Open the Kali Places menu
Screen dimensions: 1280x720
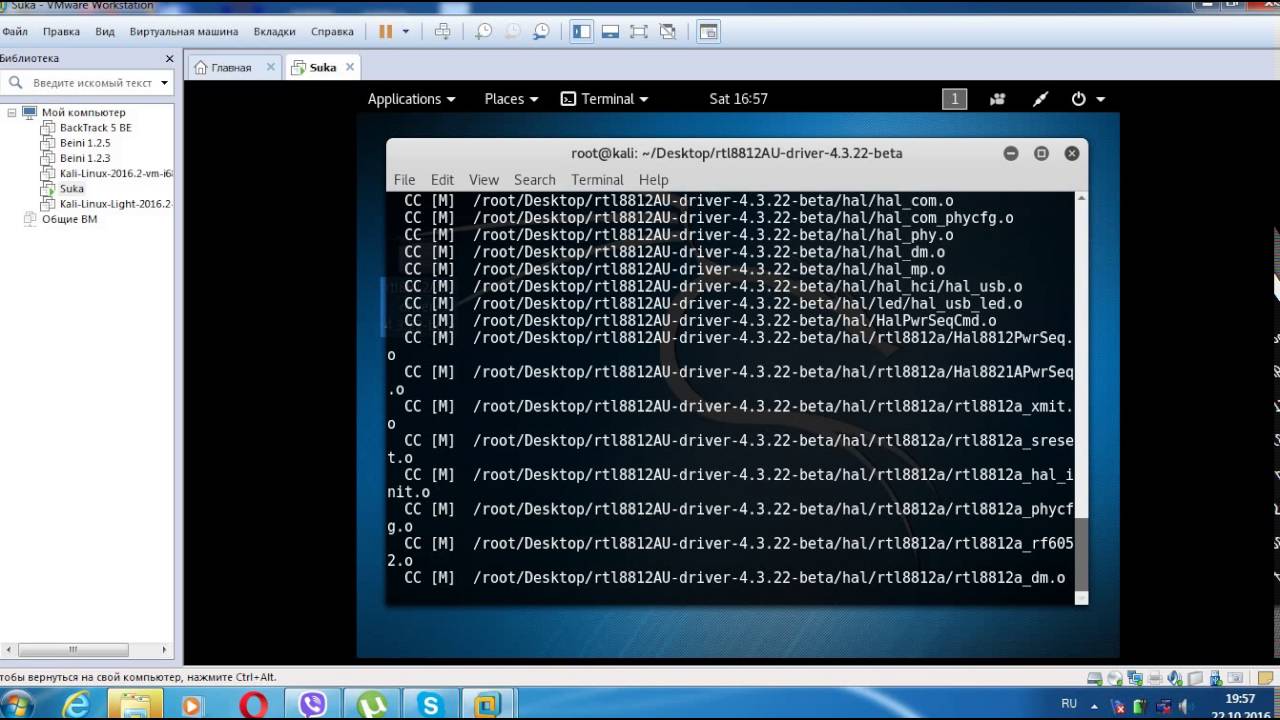511,99
